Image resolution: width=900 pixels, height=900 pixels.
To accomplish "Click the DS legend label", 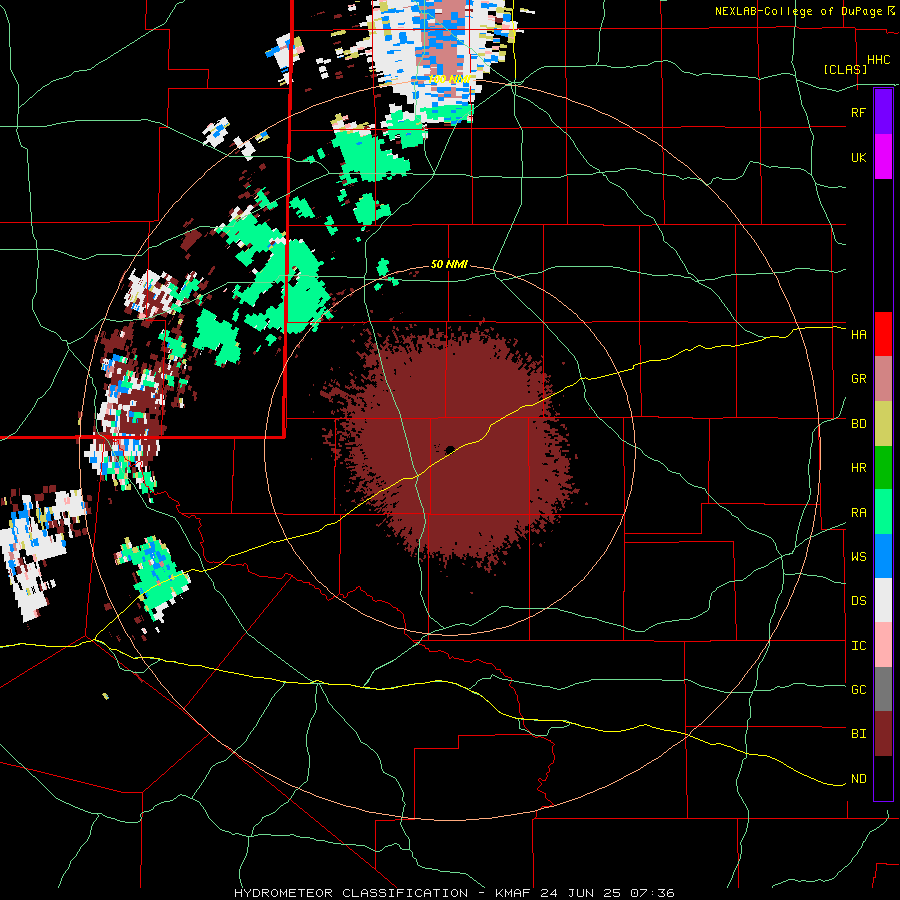I will point(858,601).
